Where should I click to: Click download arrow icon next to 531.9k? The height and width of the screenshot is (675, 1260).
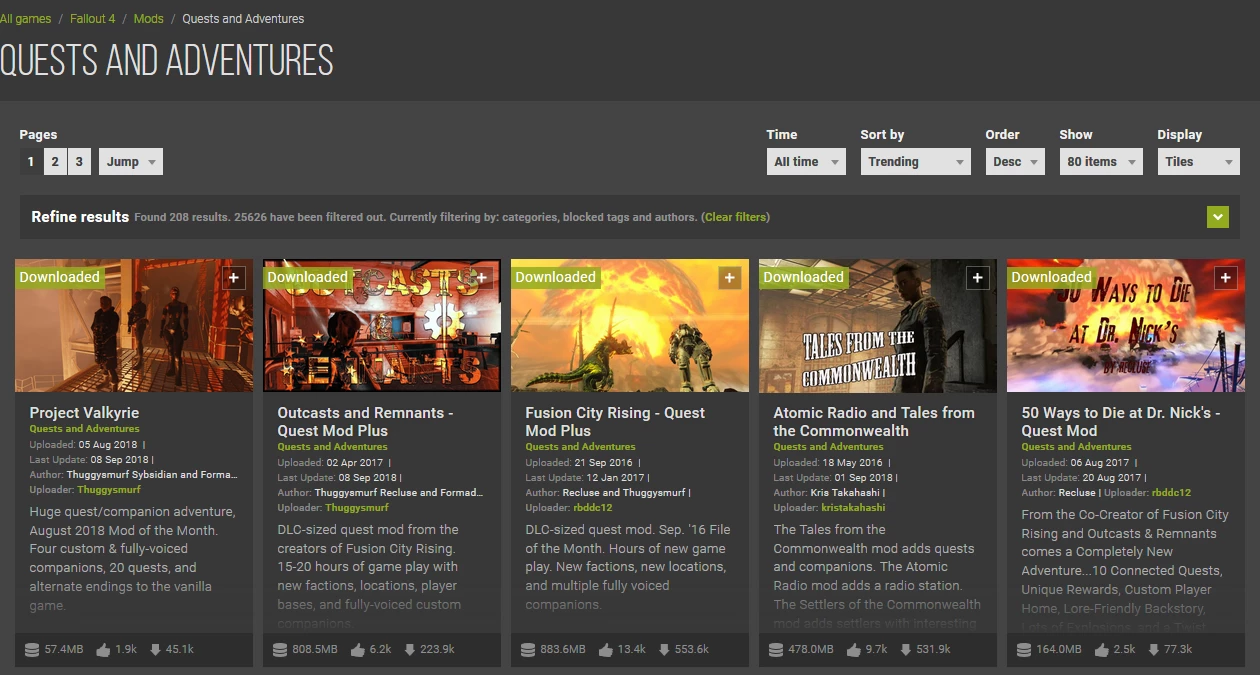pyautogui.click(x=905, y=650)
